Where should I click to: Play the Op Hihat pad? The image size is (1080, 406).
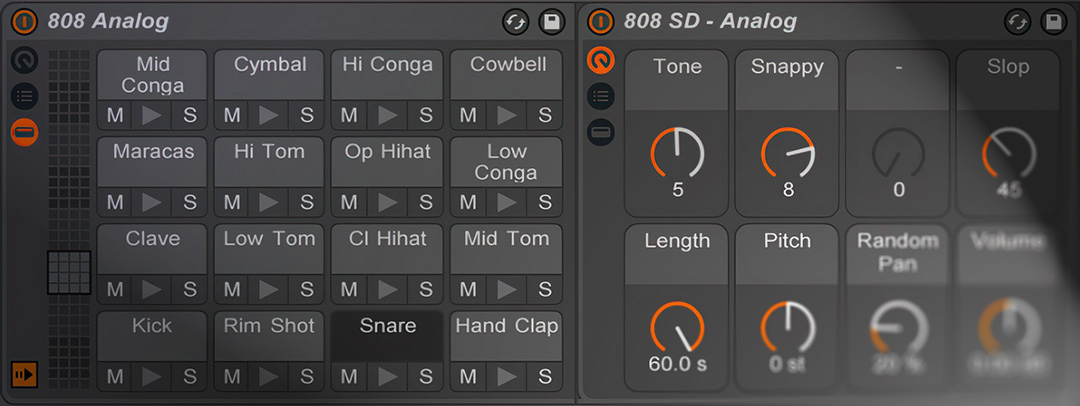click(388, 203)
